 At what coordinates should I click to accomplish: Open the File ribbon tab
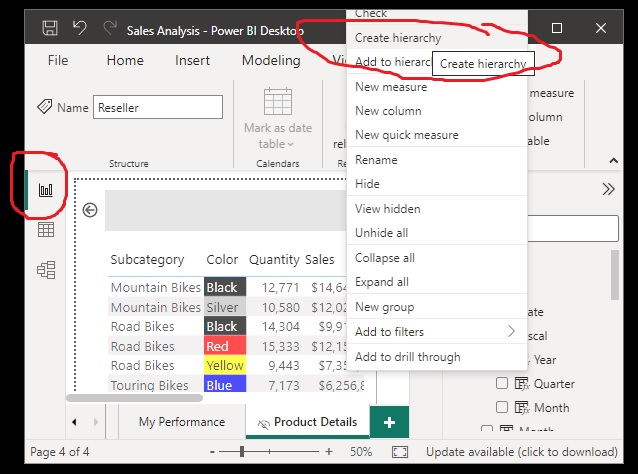pos(58,60)
